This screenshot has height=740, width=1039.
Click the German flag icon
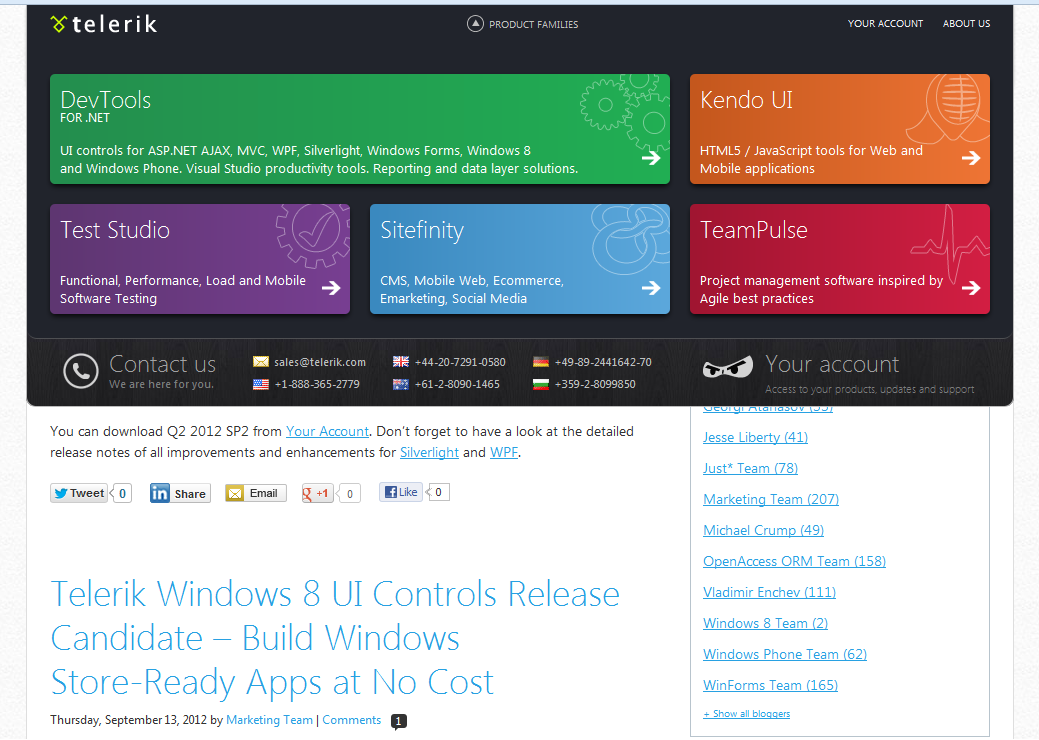coord(541,362)
